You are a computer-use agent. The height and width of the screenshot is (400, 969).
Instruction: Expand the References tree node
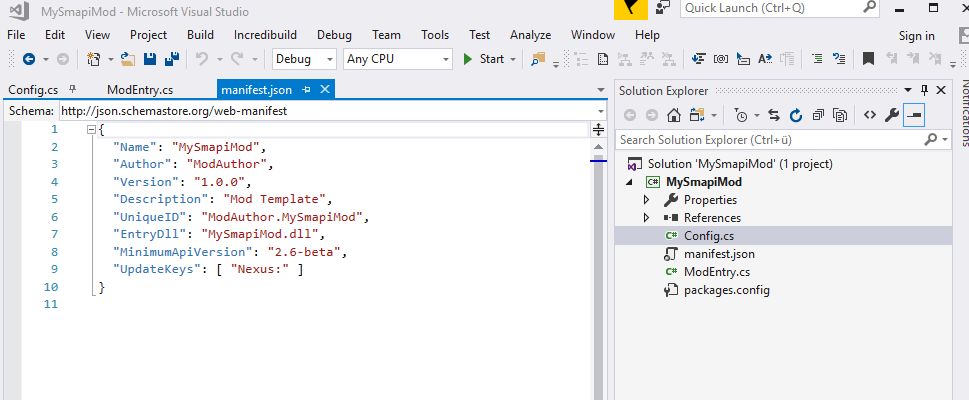point(647,217)
